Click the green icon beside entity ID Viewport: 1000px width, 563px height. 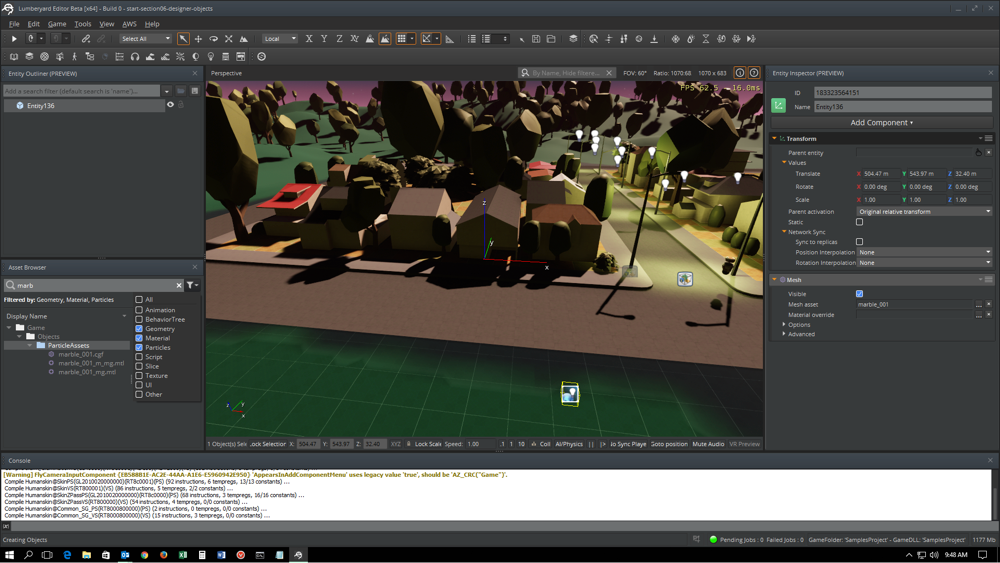click(779, 106)
